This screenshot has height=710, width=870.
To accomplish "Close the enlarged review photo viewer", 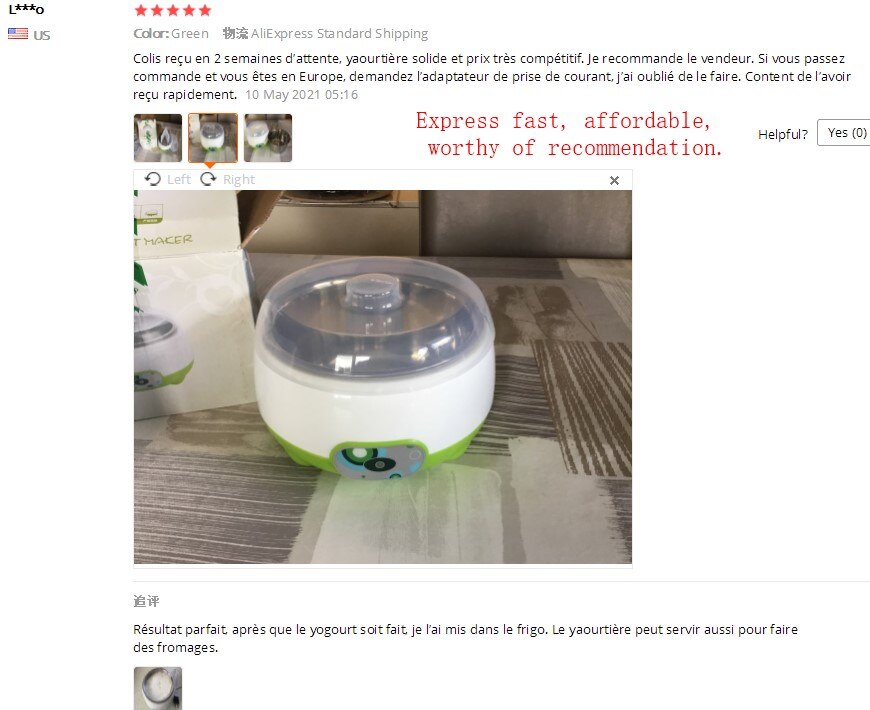I will click(x=614, y=180).
